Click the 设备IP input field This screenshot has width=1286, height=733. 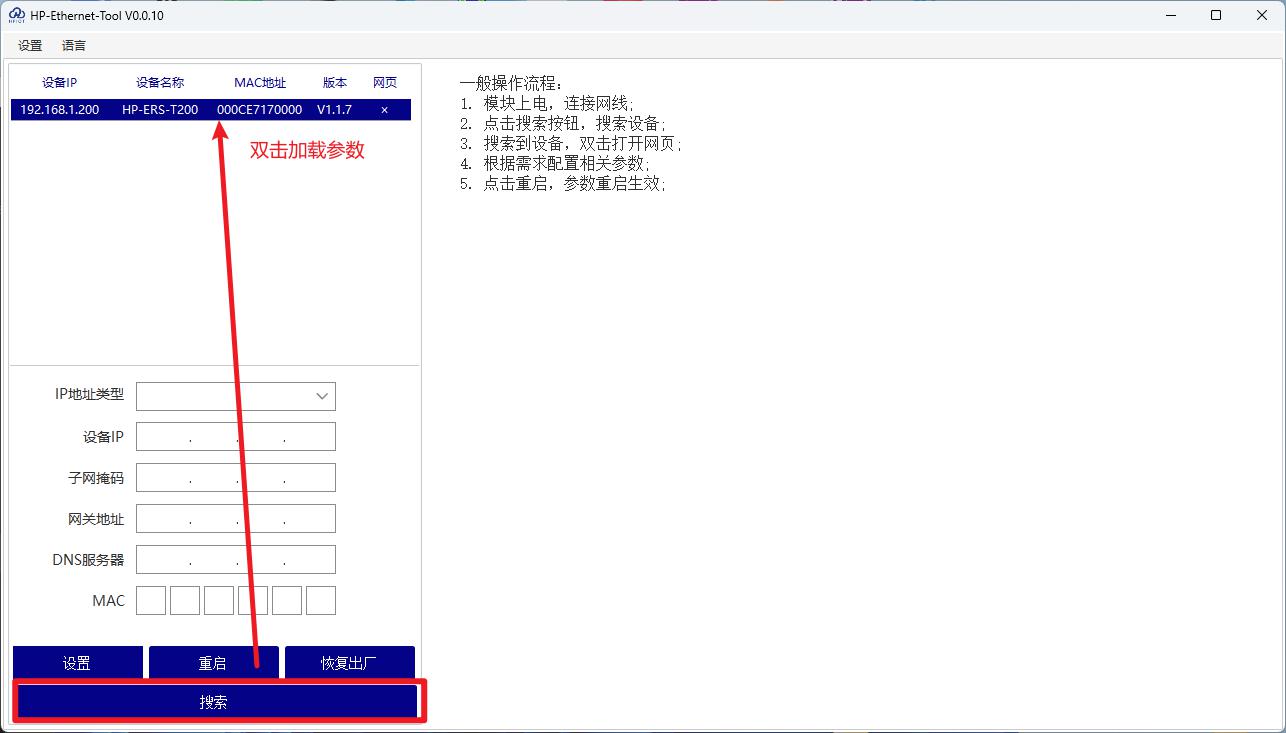pyautogui.click(x=235, y=436)
